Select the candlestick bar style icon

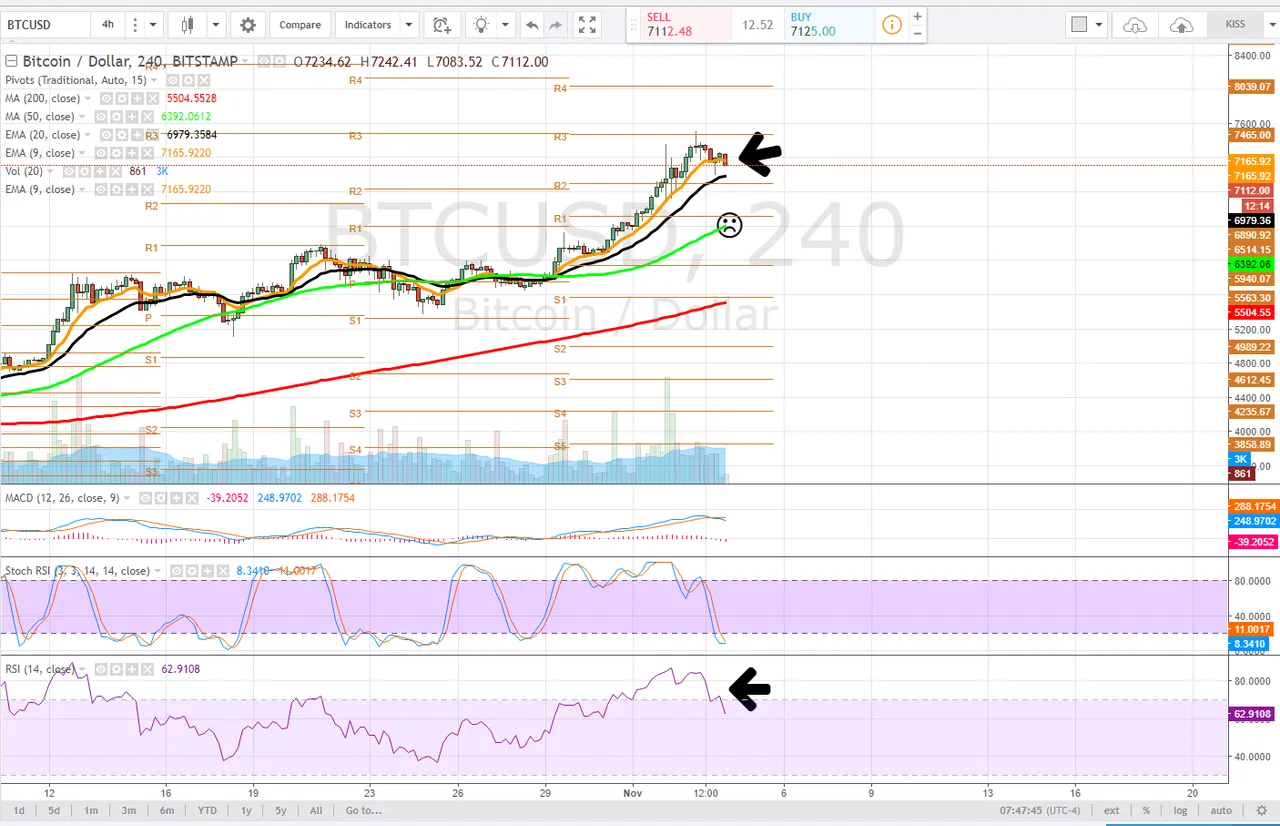(x=188, y=25)
